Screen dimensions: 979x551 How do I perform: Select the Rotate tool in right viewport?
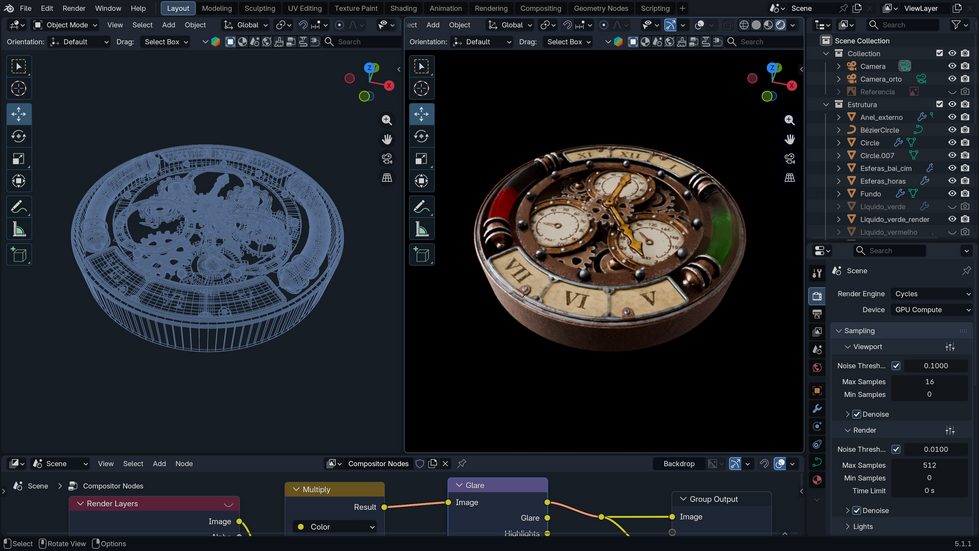coord(421,136)
